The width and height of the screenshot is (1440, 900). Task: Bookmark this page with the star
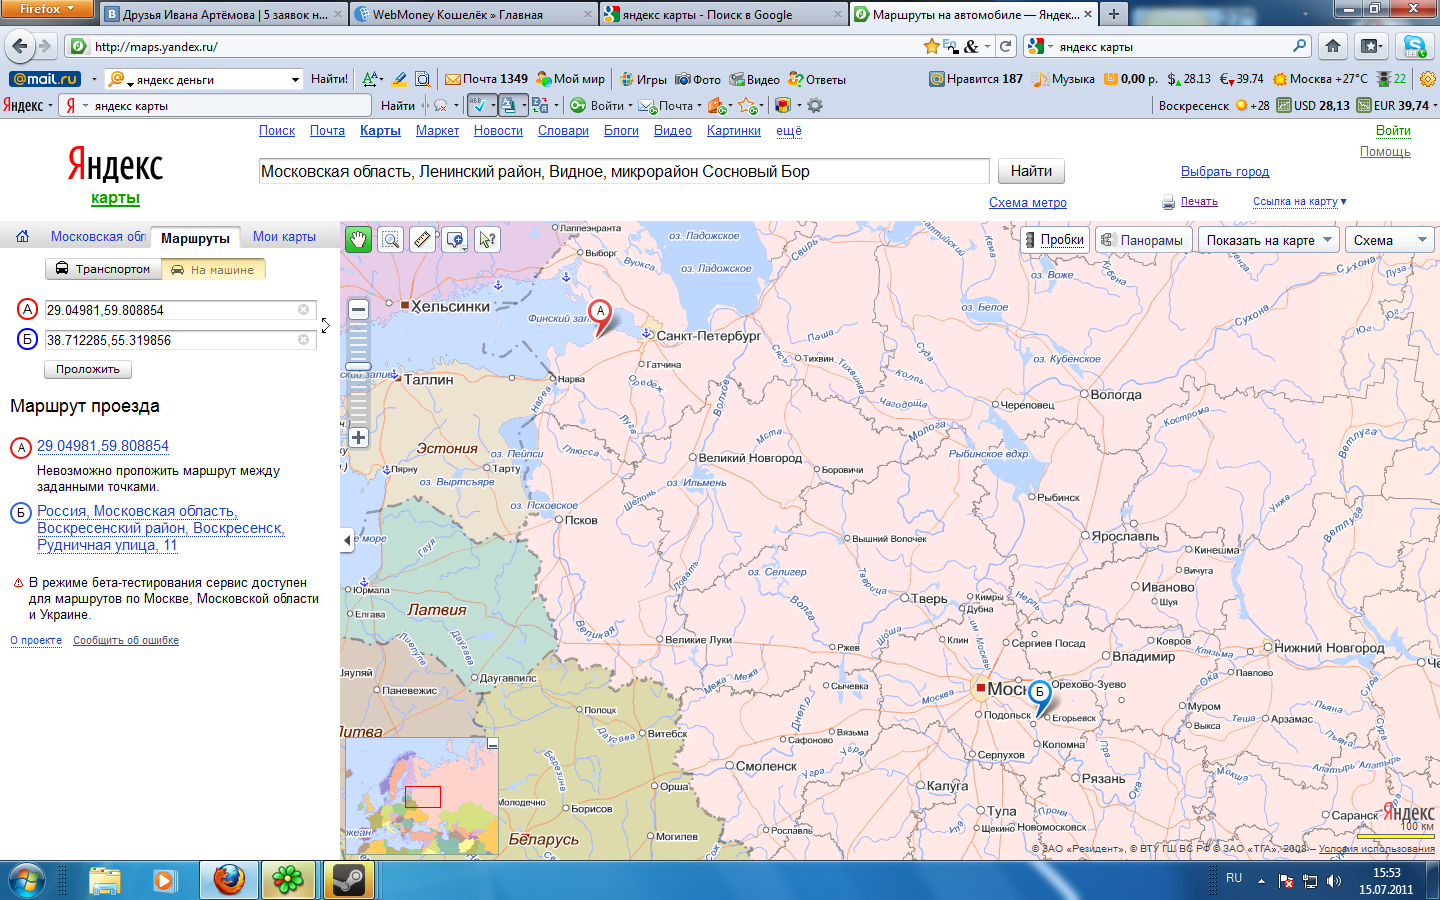pos(932,46)
